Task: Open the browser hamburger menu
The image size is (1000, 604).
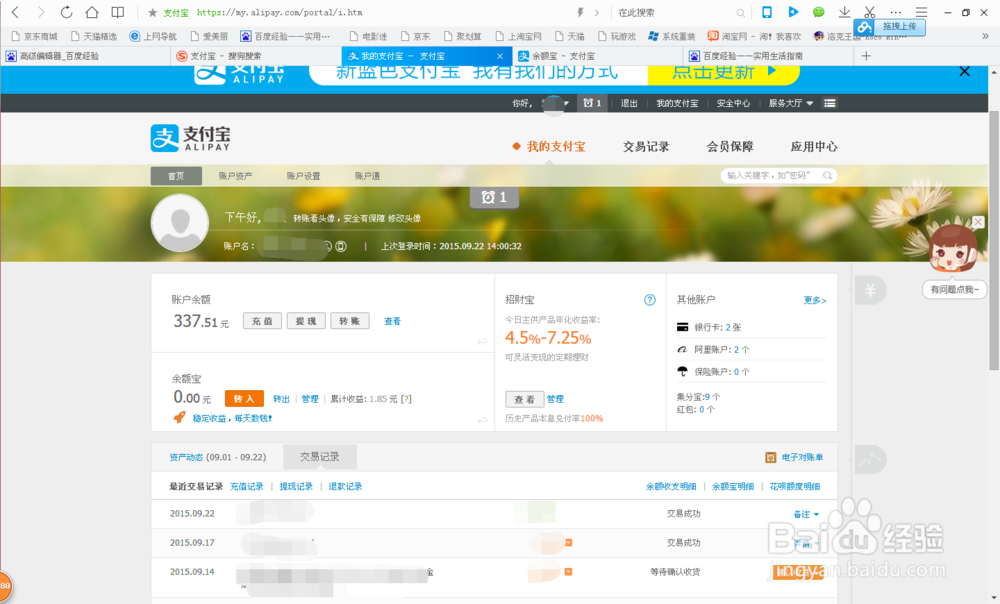Action: 922,12
